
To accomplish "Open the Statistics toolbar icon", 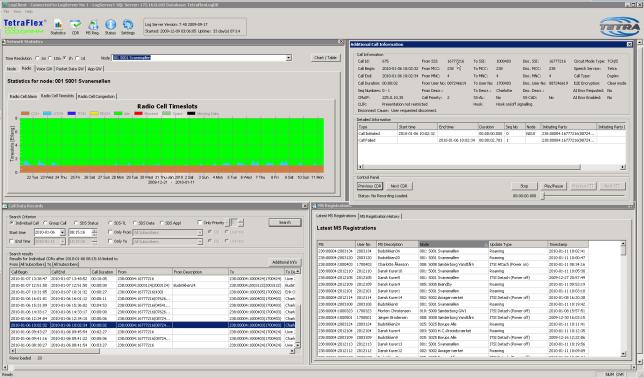I will [x=58, y=26].
